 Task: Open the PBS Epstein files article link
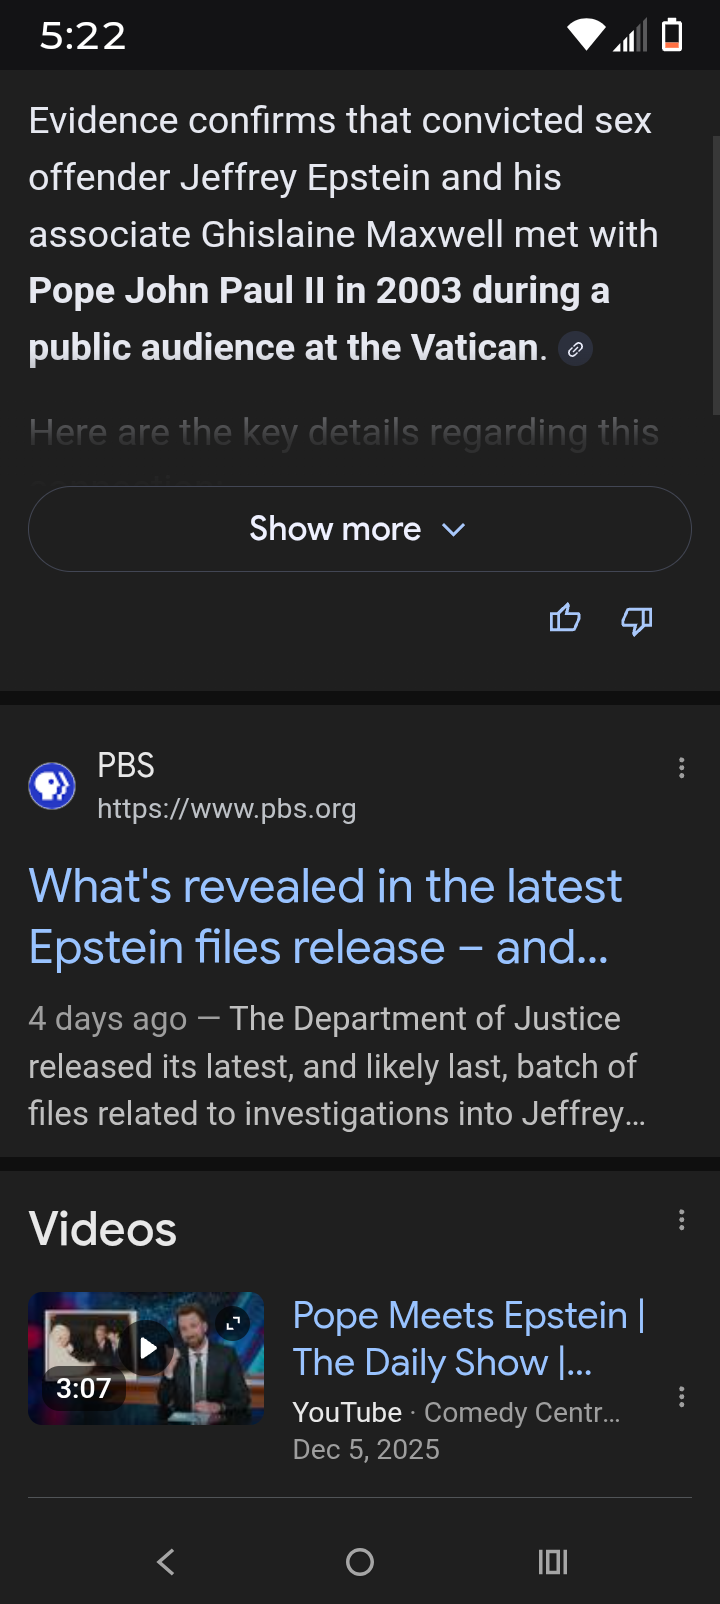point(325,916)
